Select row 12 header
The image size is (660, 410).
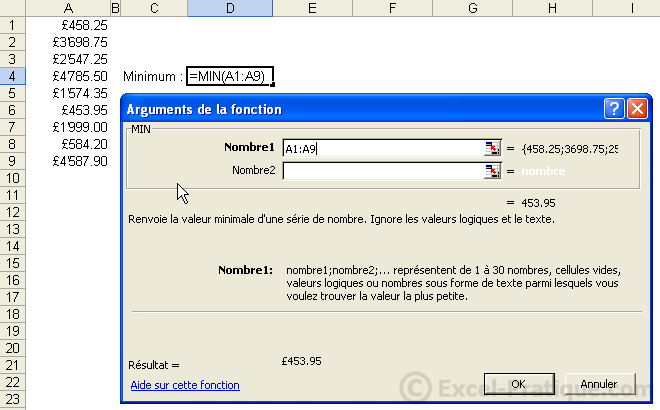12,212
